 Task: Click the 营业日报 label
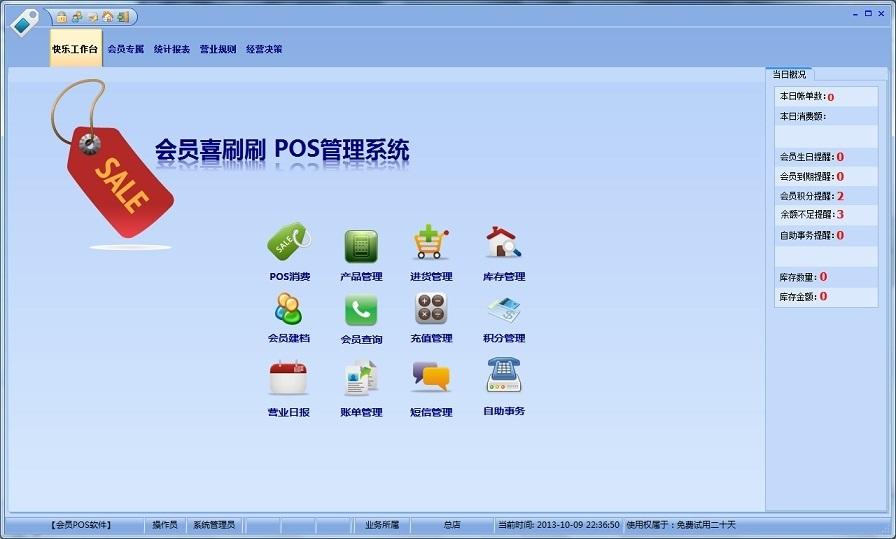tap(289, 412)
